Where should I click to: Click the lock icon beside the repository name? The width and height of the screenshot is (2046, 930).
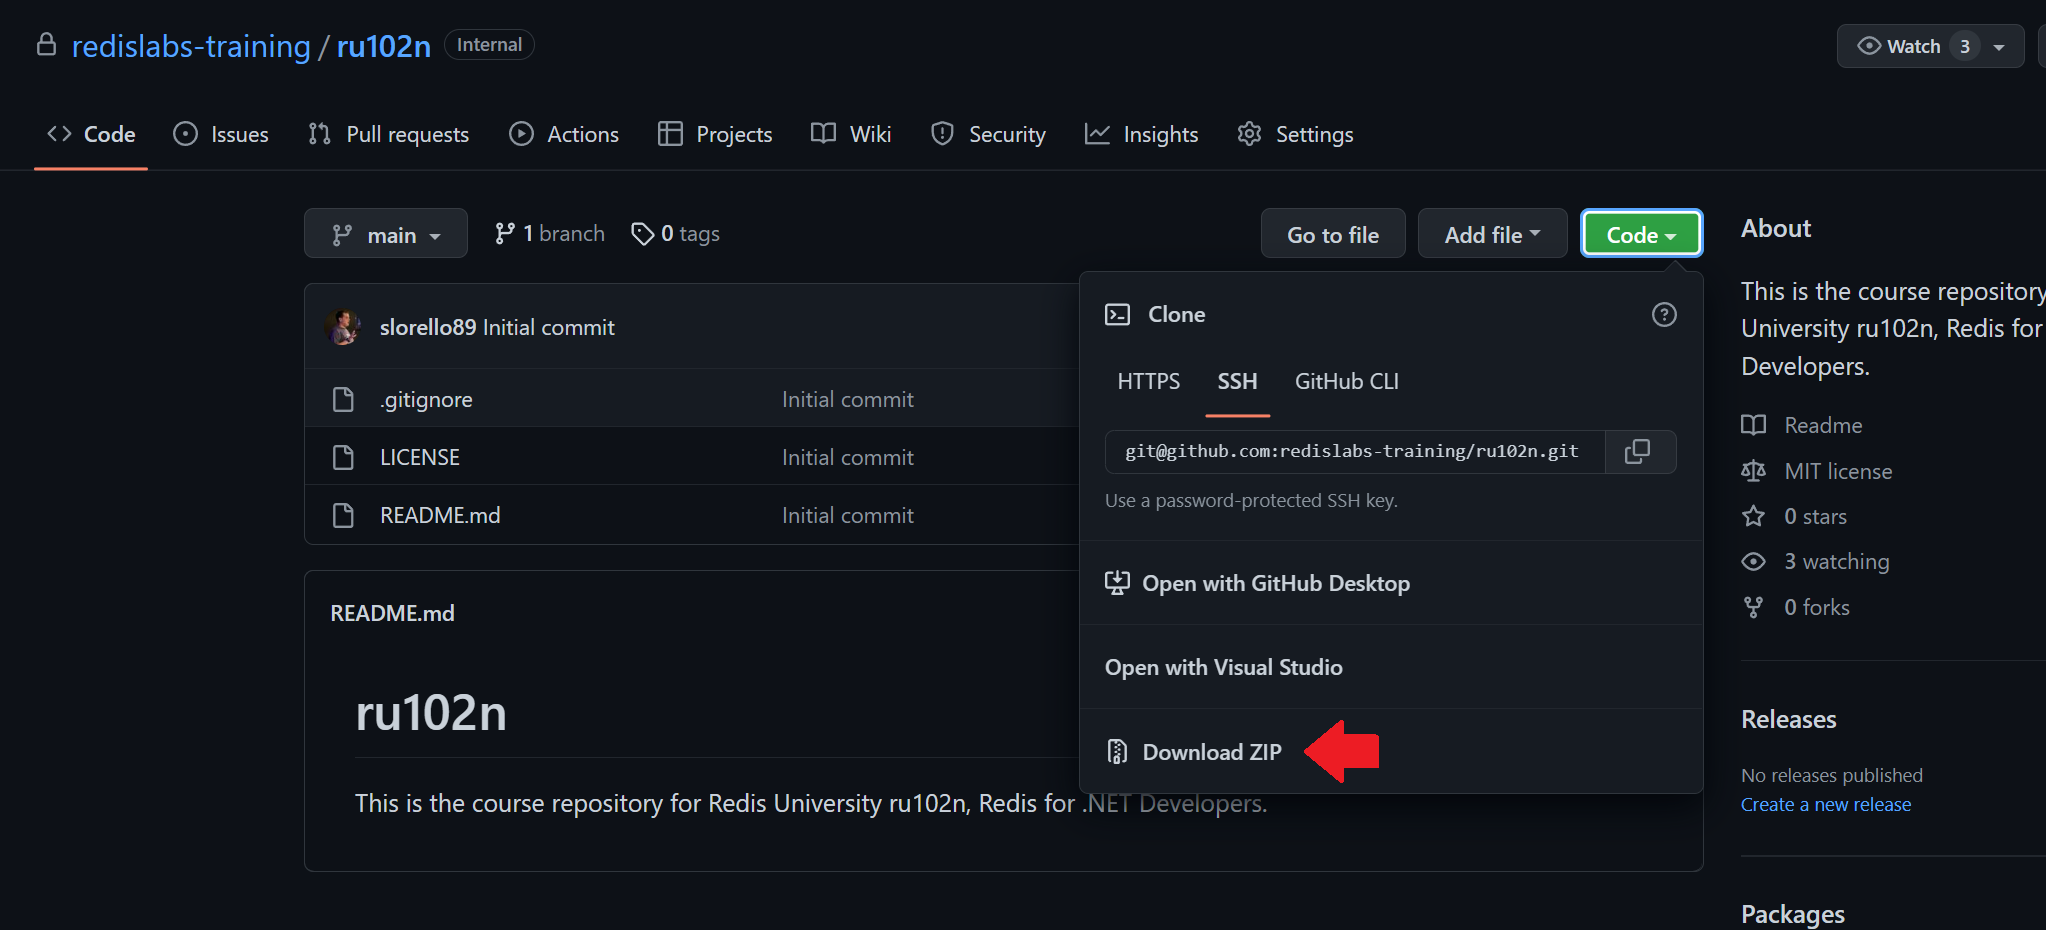46,45
